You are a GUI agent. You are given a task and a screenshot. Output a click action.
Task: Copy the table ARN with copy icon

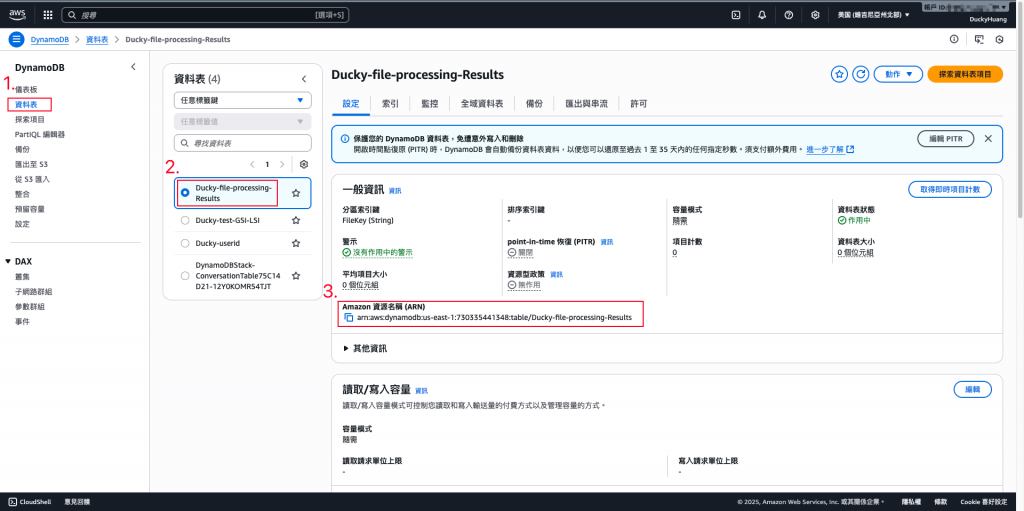[349, 318]
